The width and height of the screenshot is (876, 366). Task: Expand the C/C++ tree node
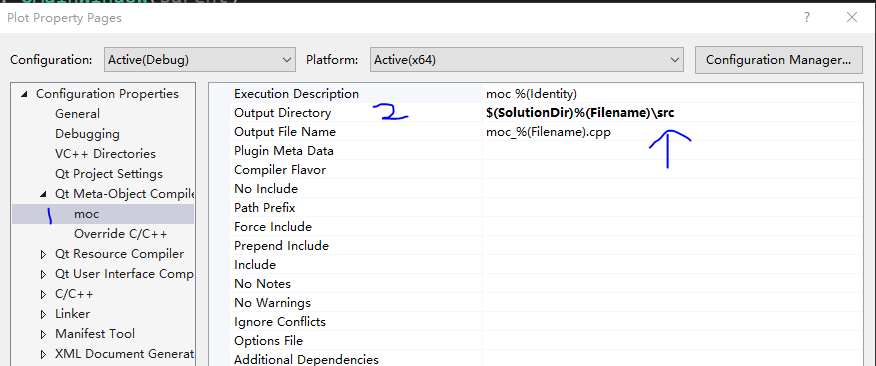point(44,294)
